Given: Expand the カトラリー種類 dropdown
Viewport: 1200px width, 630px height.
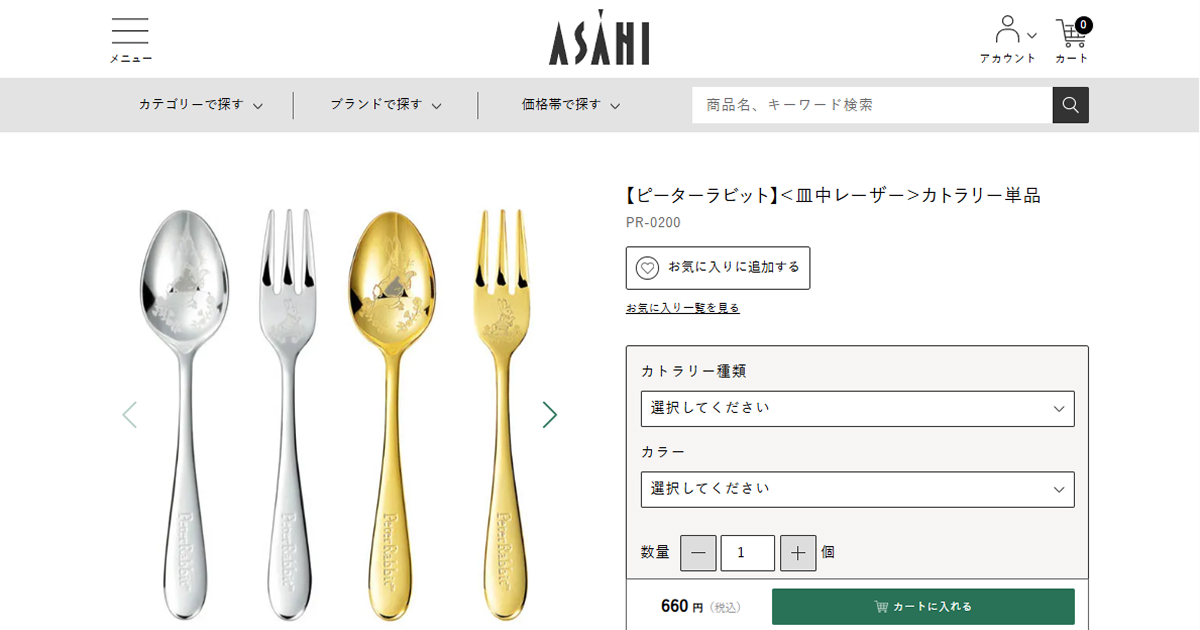Looking at the screenshot, I should click(x=857, y=408).
